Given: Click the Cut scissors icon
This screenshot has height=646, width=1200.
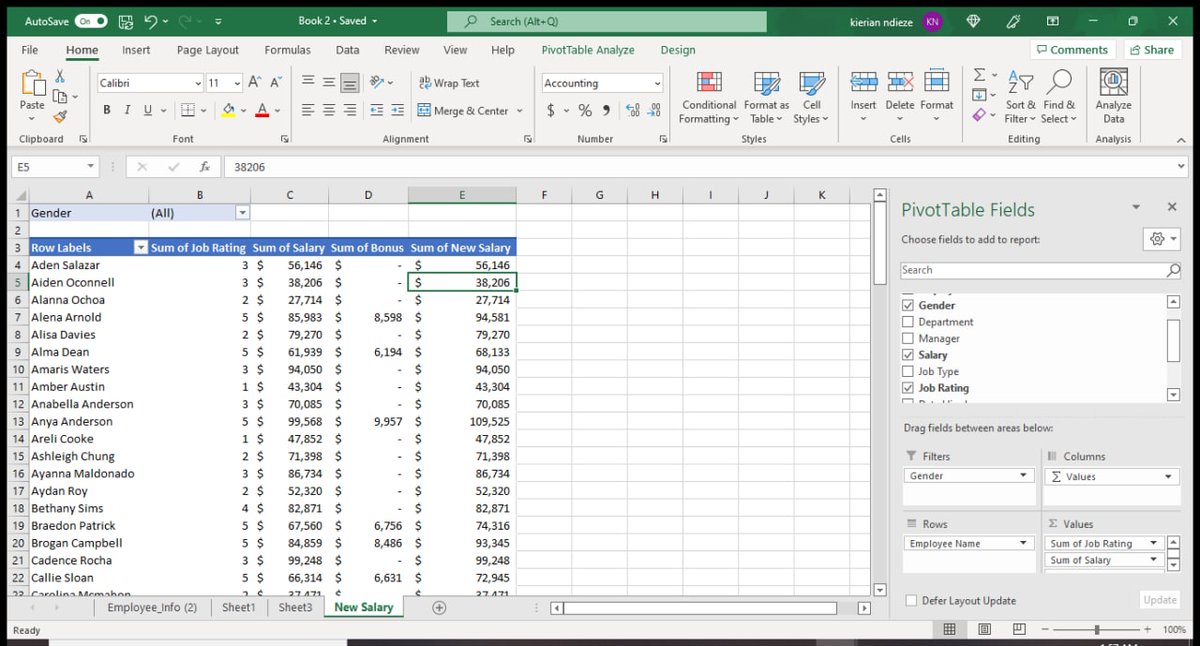Looking at the screenshot, I should click(x=60, y=76).
